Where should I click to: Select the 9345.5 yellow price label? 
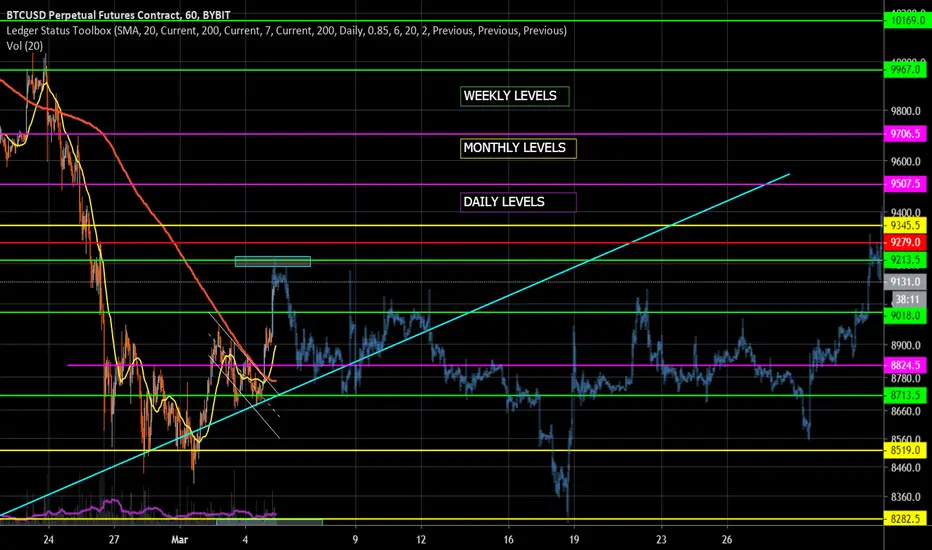tap(905, 225)
